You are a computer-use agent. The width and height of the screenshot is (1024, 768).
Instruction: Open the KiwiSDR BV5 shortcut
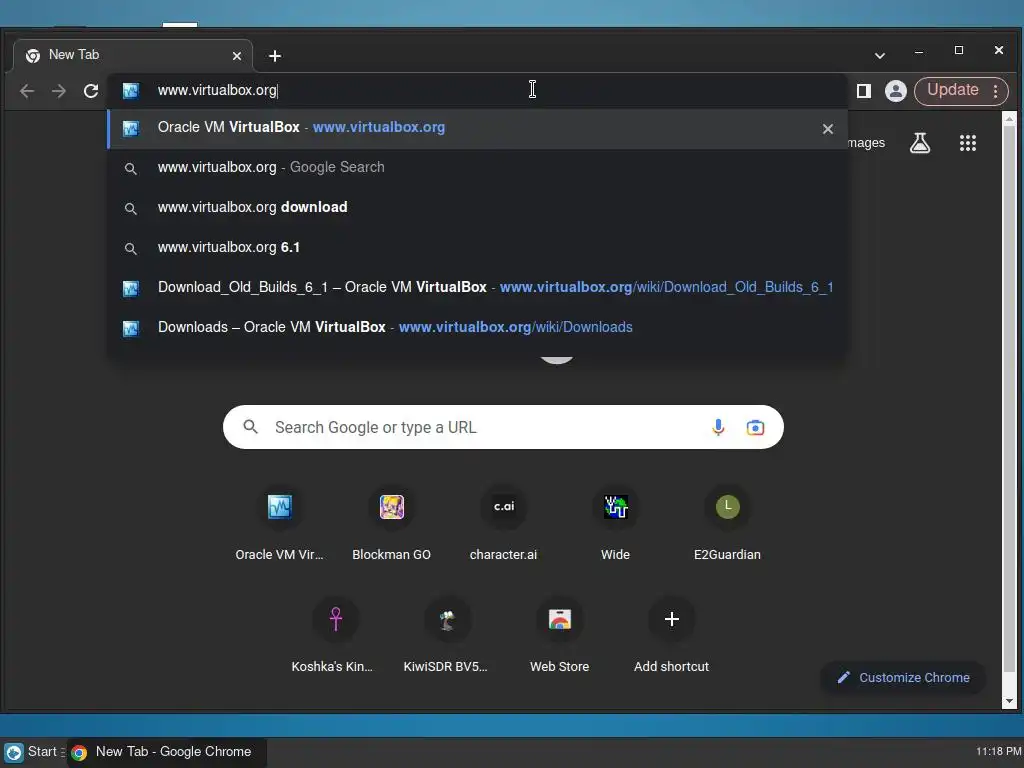click(447, 637)
